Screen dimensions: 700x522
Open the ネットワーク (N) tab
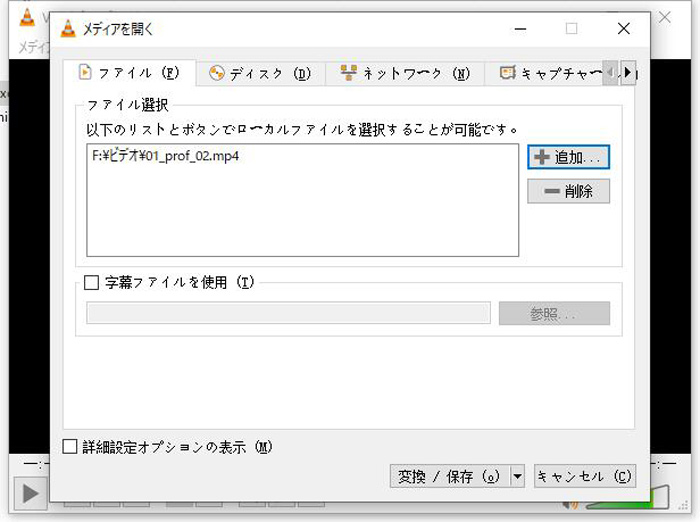click(x=405, y=74)
